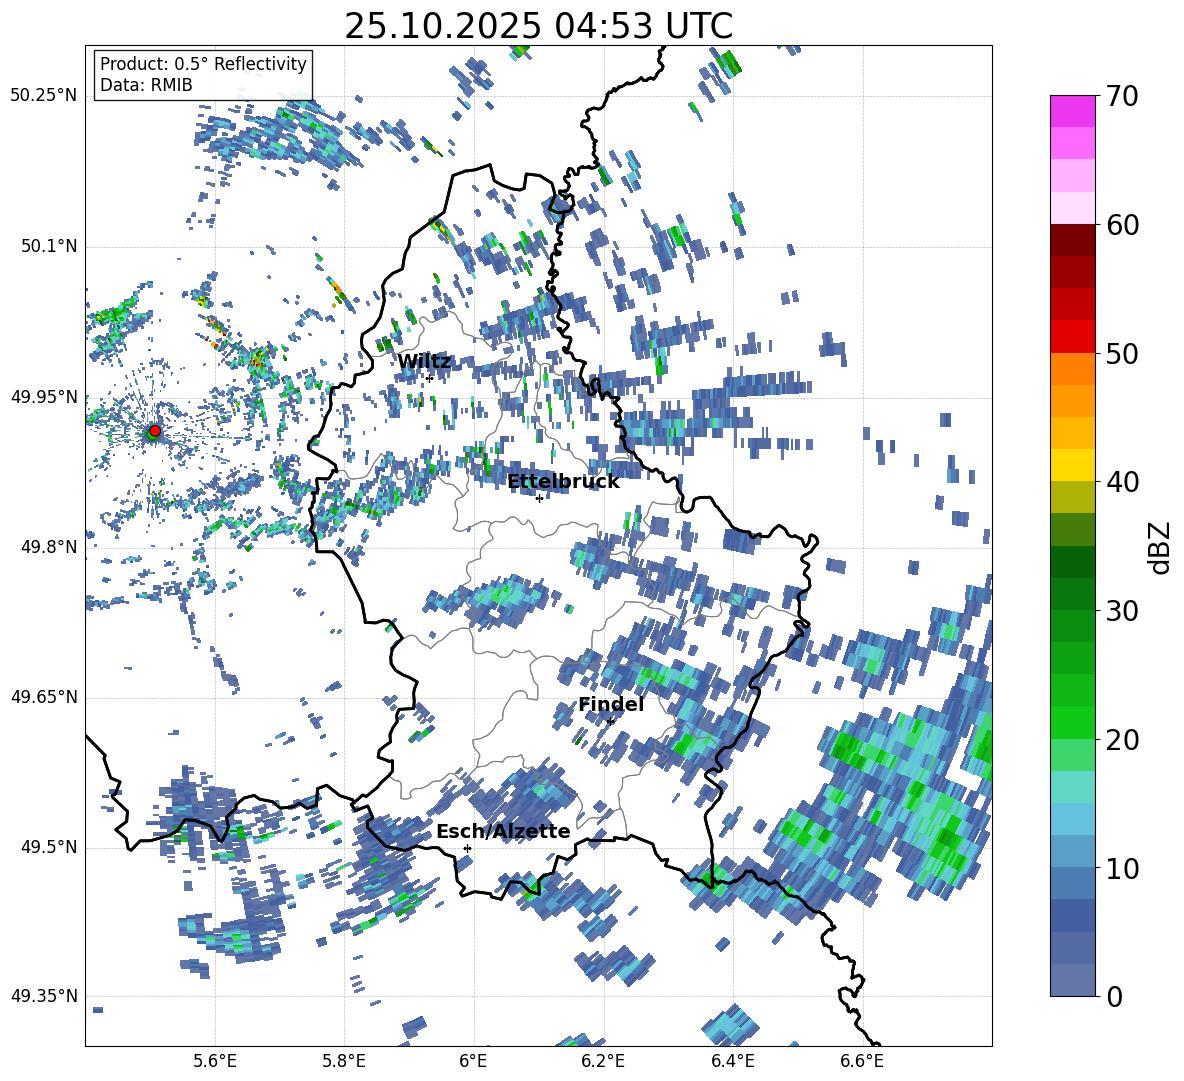Viewport: 1184px width, 1081px height.
Task: Click the 25.10.2025 04:53 UTC title
Action: 538,26
